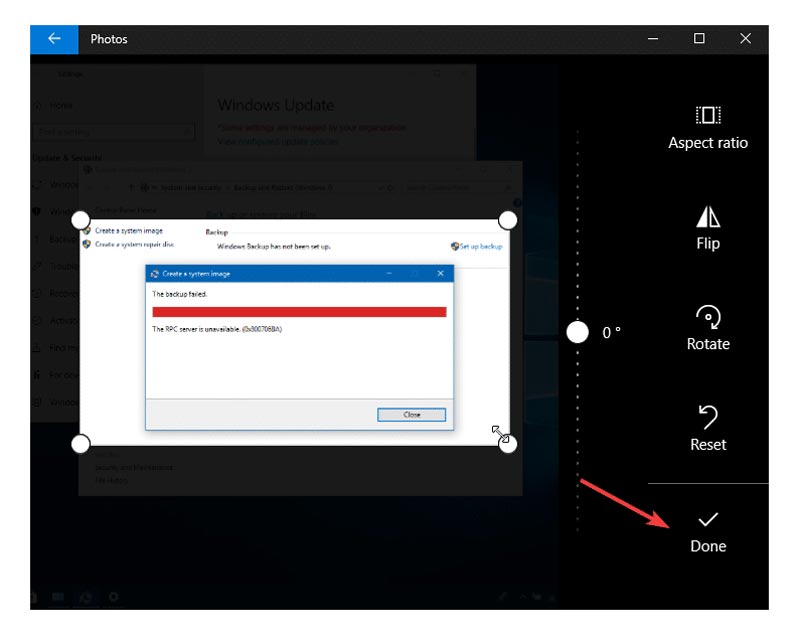Click the 0° straightening slider handle

pos(576,333)
